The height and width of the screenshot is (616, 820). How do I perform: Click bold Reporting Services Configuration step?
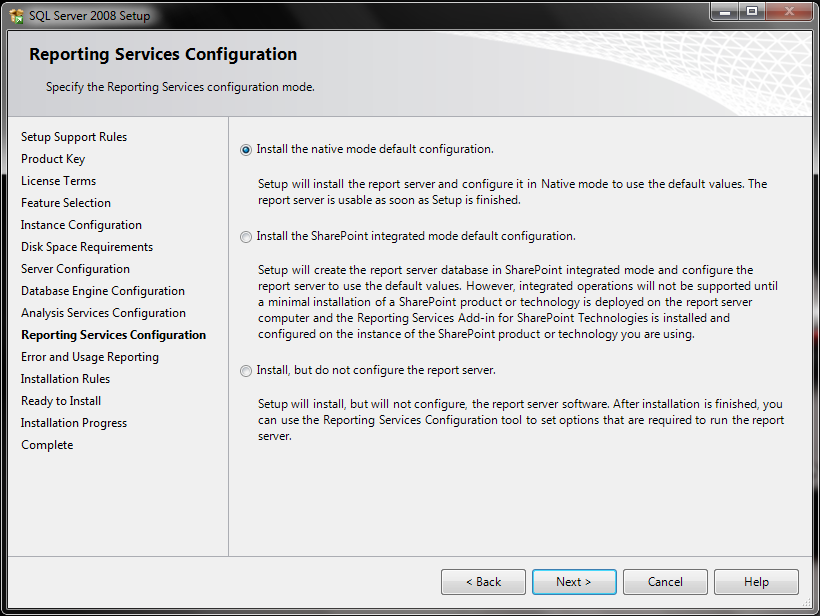coord(113,335)
